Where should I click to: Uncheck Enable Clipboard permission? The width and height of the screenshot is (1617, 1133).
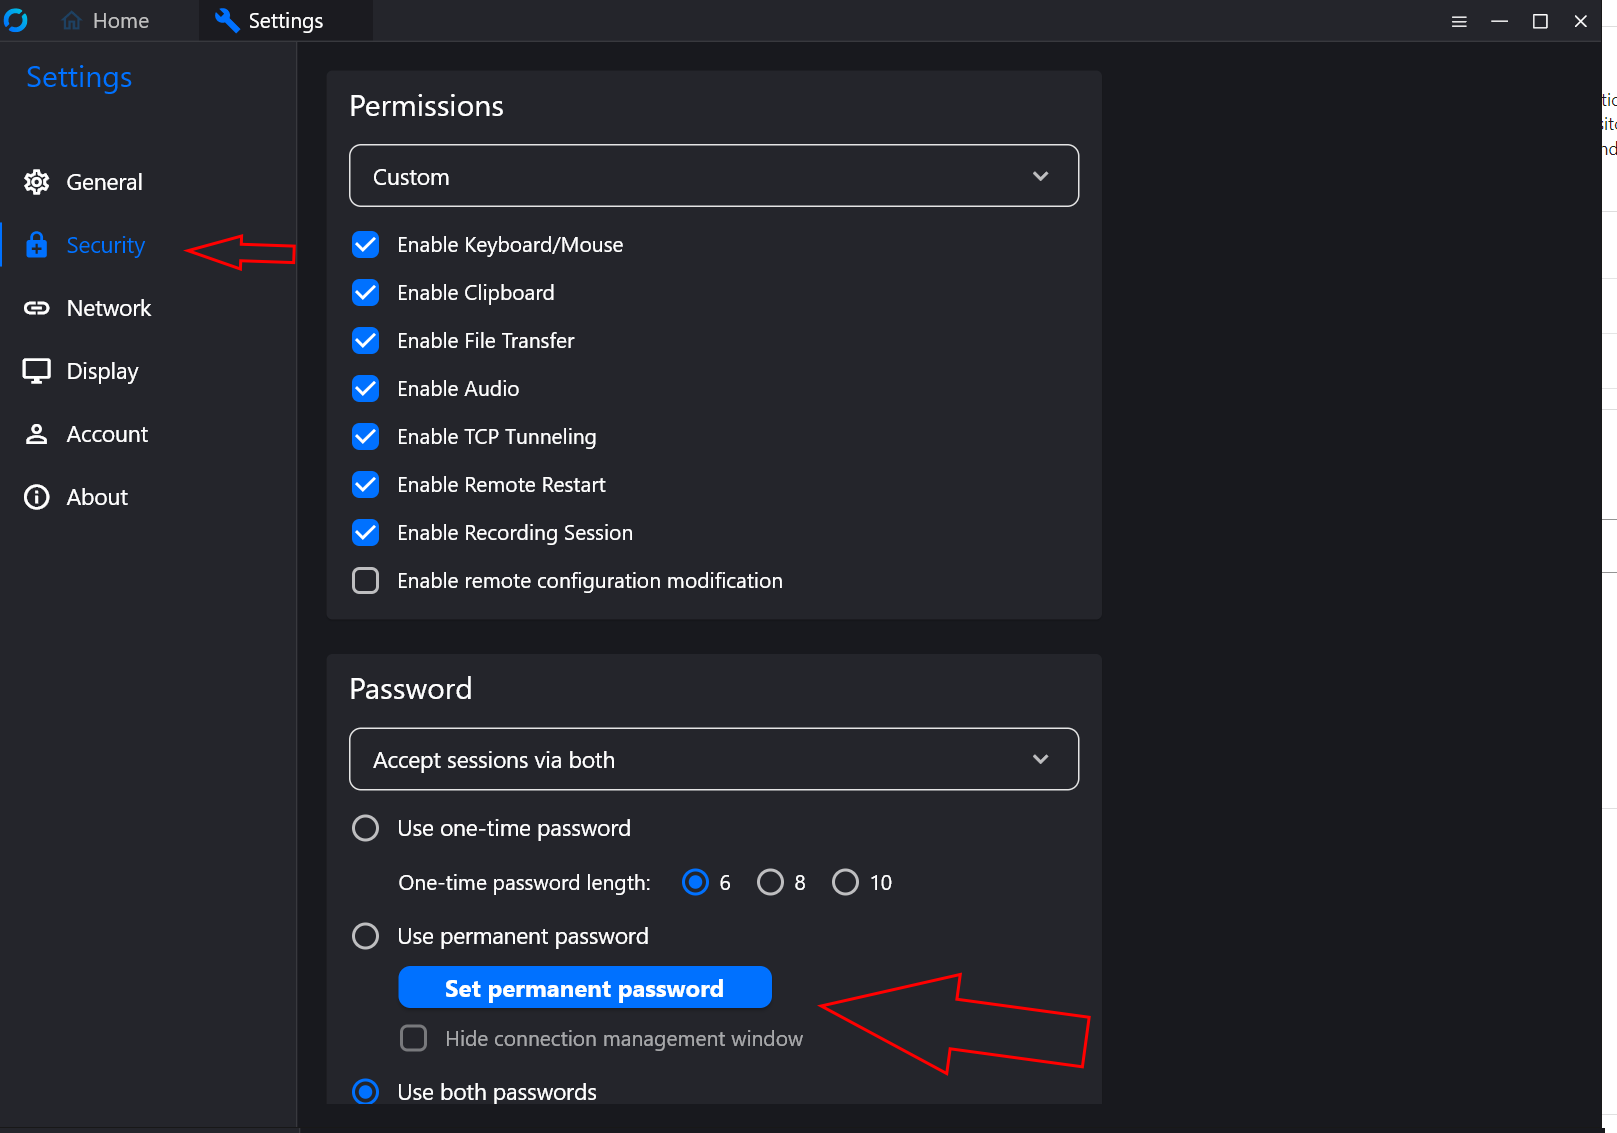pyautogui.click(x=365, y=292)
